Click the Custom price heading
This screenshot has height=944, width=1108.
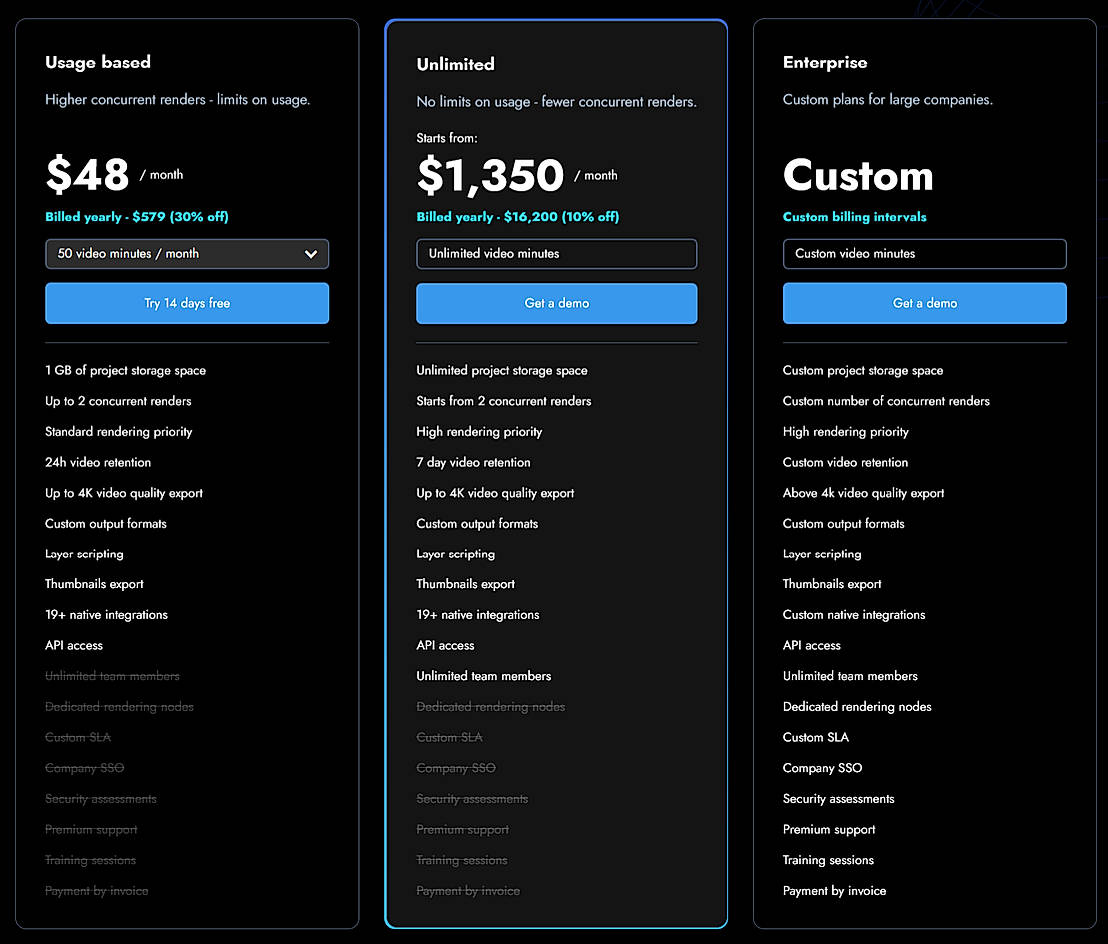pos(858,175)
